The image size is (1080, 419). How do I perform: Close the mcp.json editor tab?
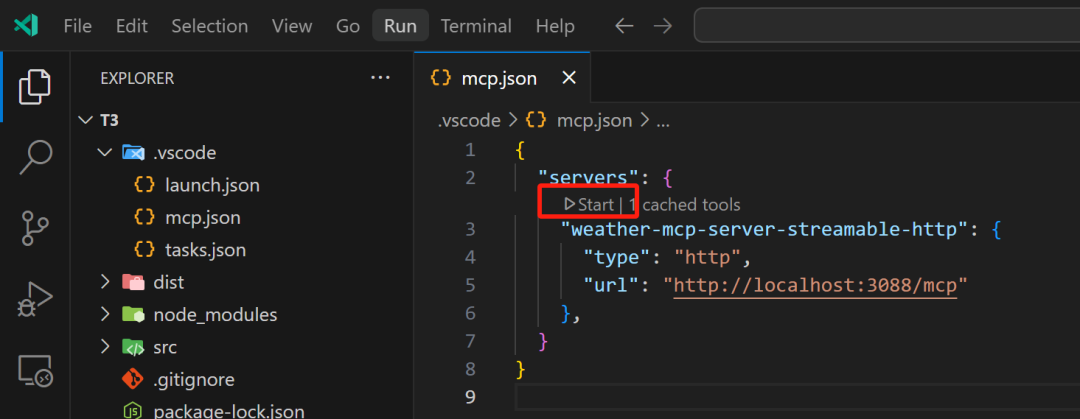(x=569, y=79)
